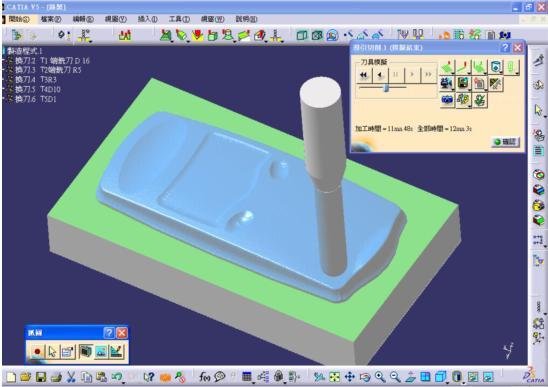Select tree item 換刀.4 T3R3
The height and width of the screenshot is (387, 548).
point(35,79)
